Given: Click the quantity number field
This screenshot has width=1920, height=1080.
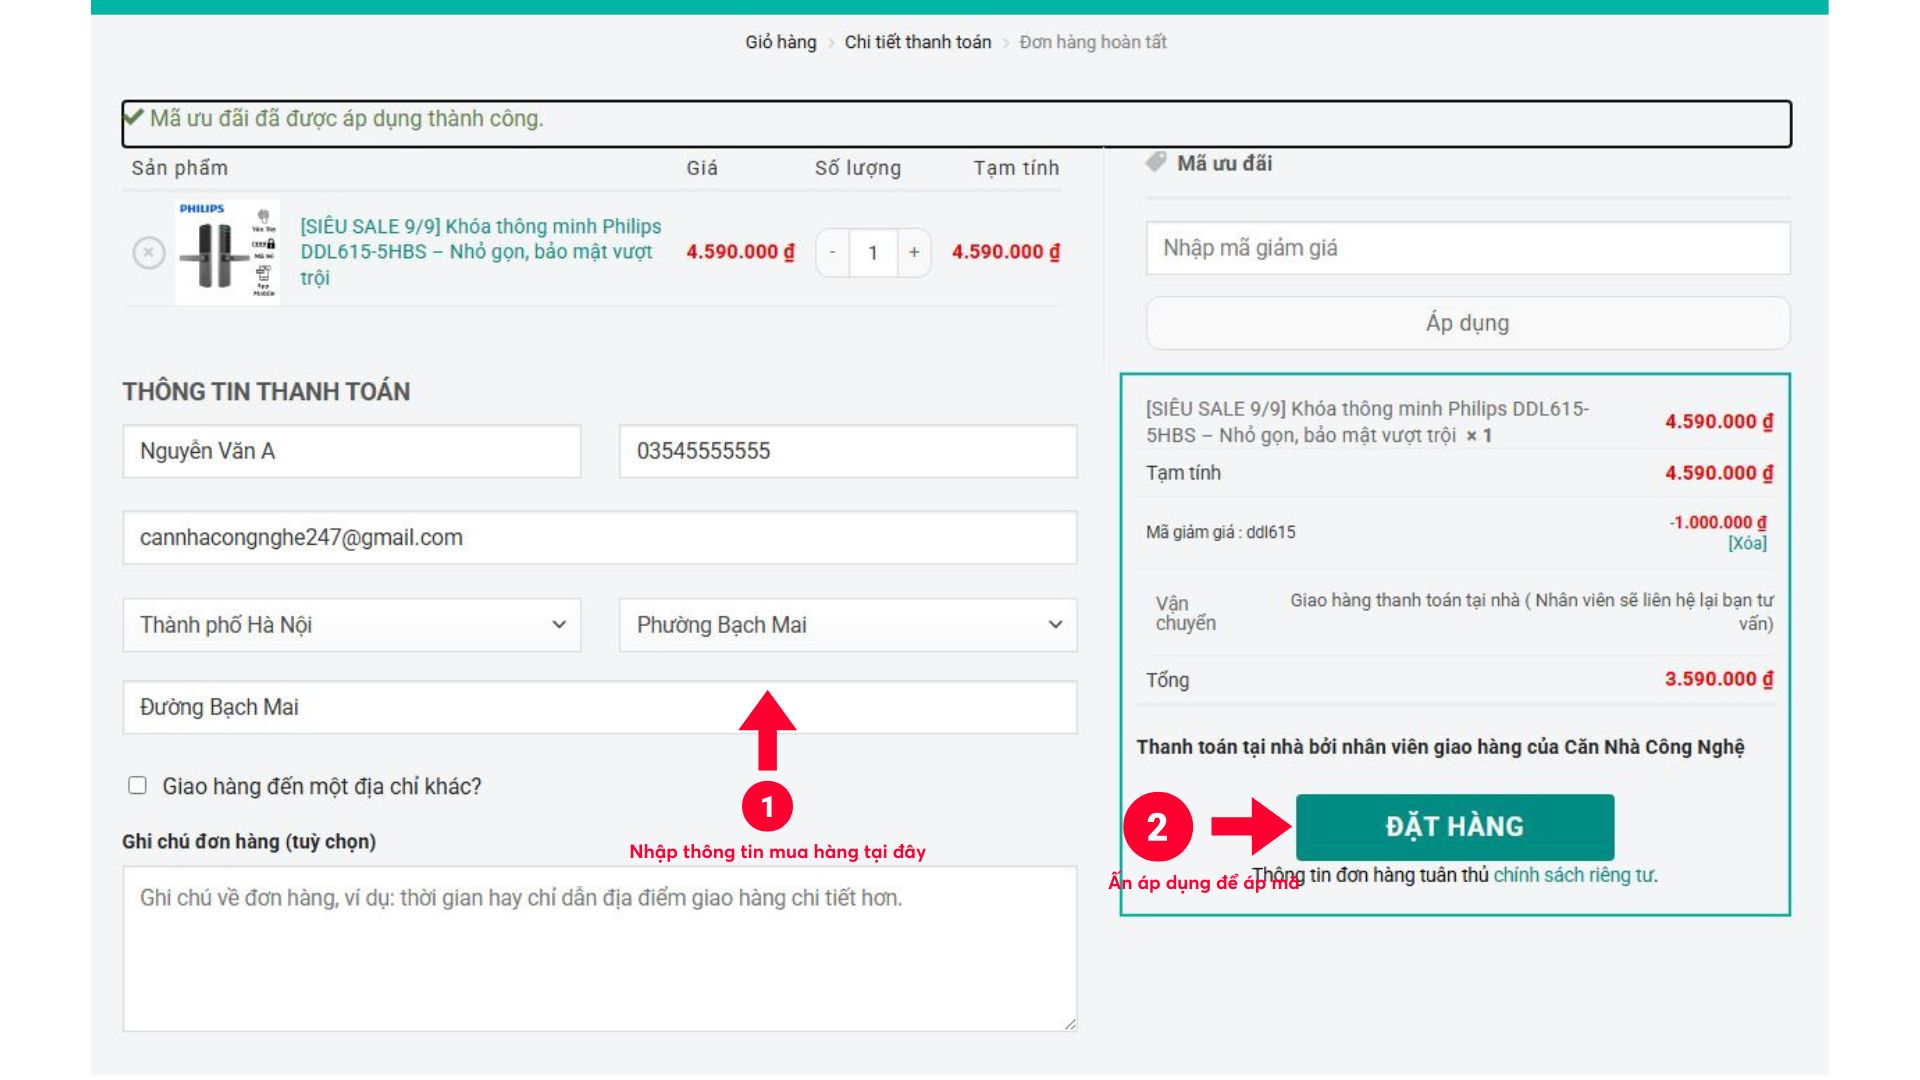Looking at the screenshot, I should pos(873,253).
